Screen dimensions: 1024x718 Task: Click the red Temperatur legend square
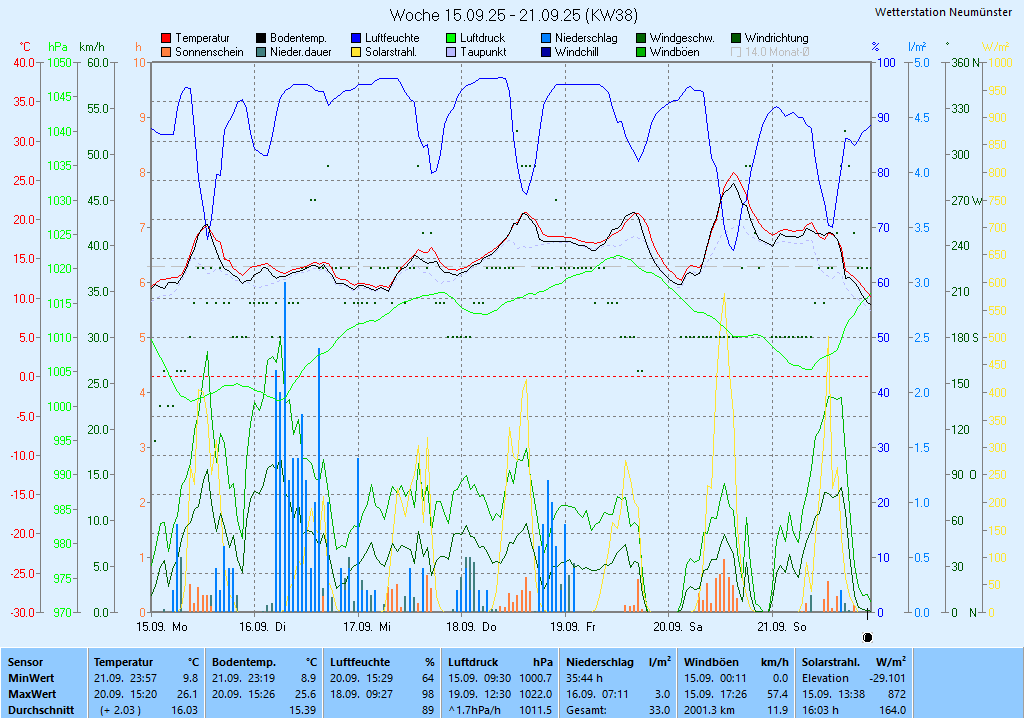coord(166,38)
